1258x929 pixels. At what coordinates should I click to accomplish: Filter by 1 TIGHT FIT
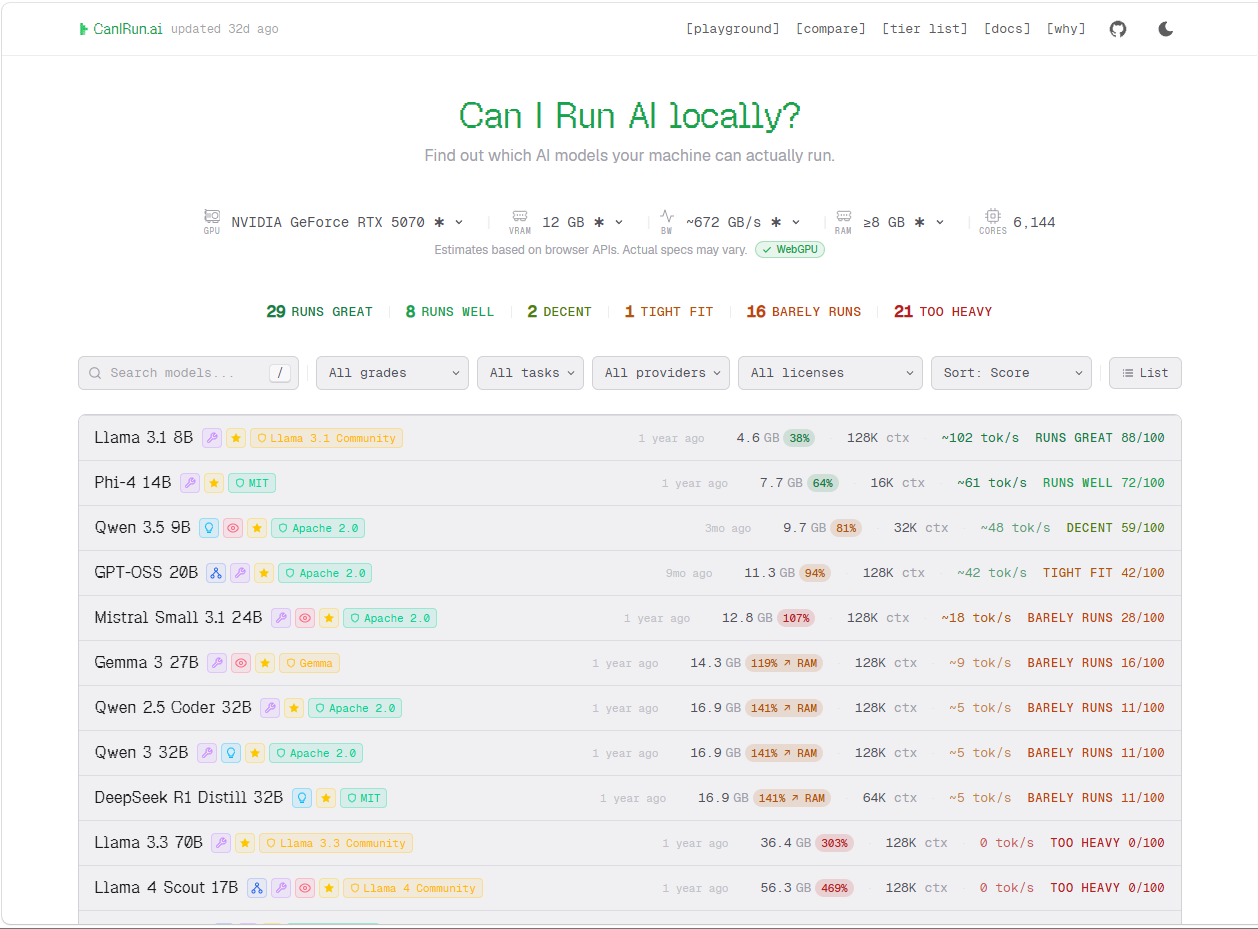coord(669,312)
